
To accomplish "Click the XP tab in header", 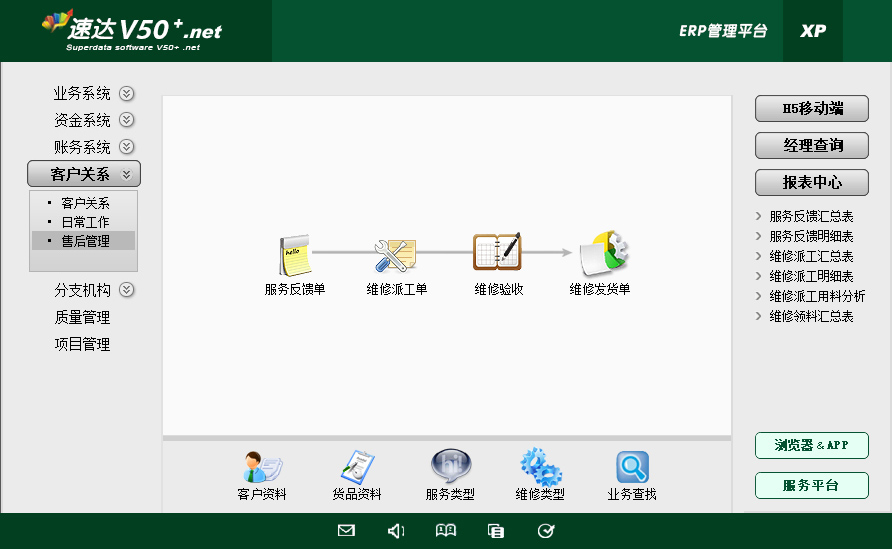I will (x=813, y=31).
